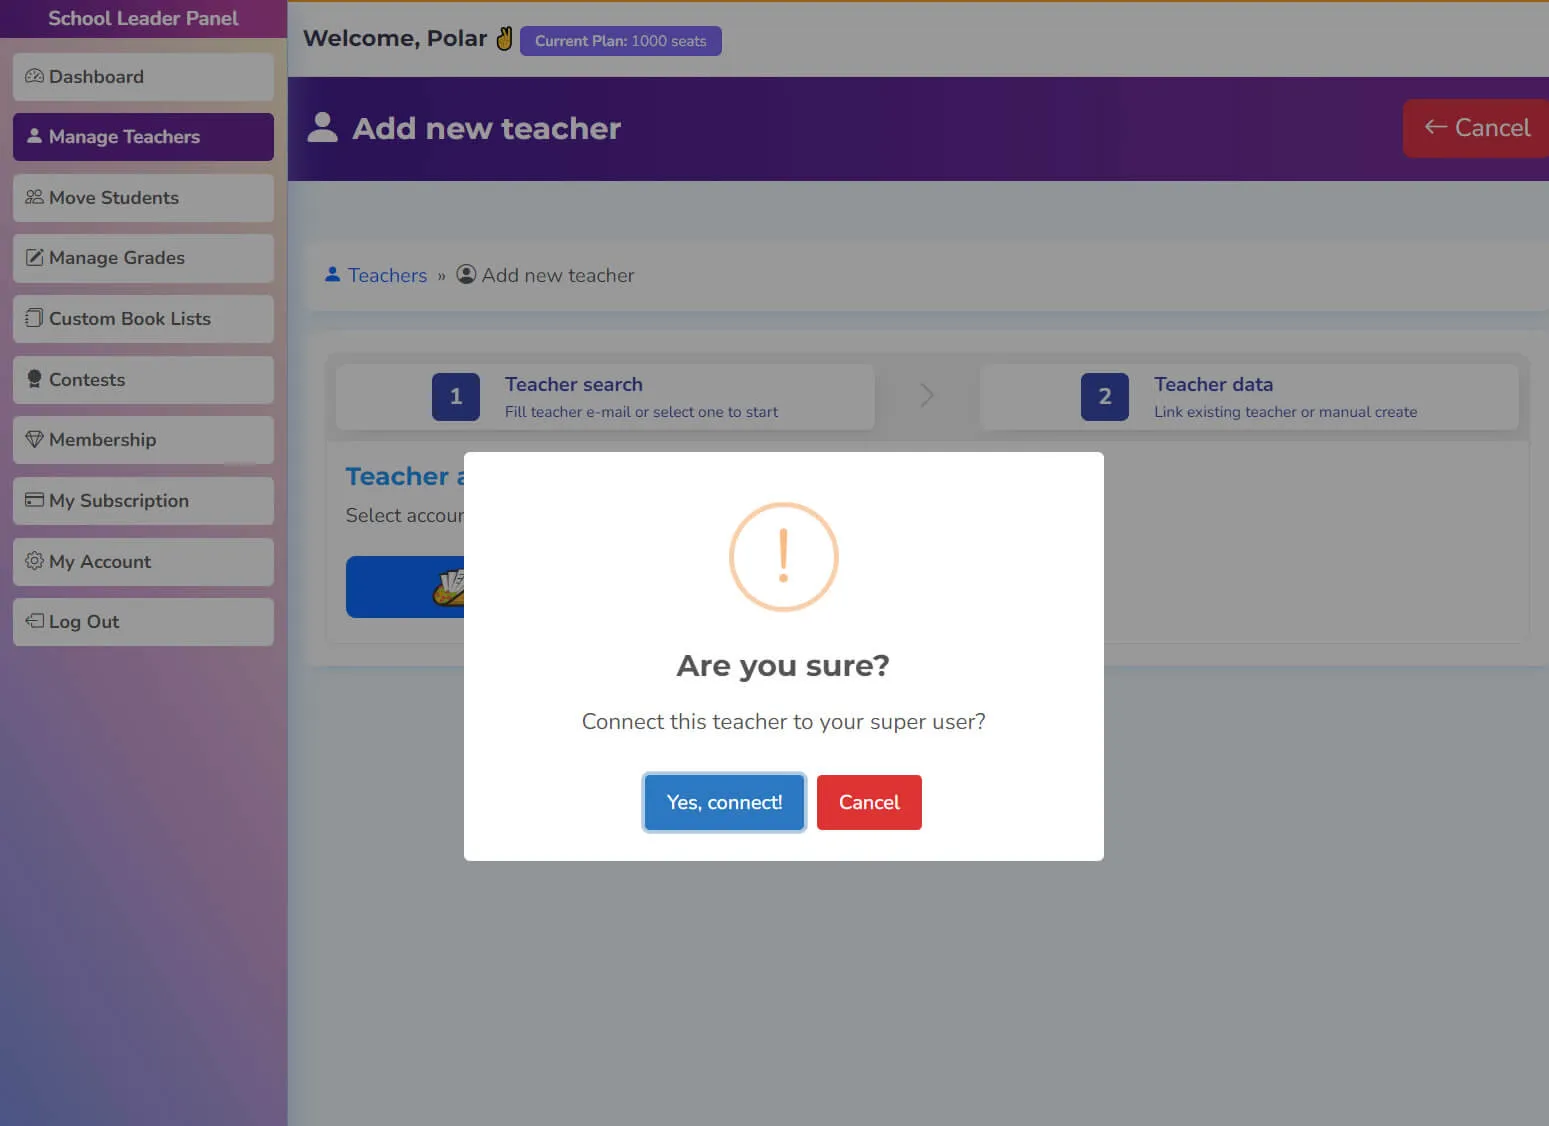Viewport: 1549px width, 1126px height.
Task: Click the Custom Book Lists book icon
Action: (x=34, y=318)
